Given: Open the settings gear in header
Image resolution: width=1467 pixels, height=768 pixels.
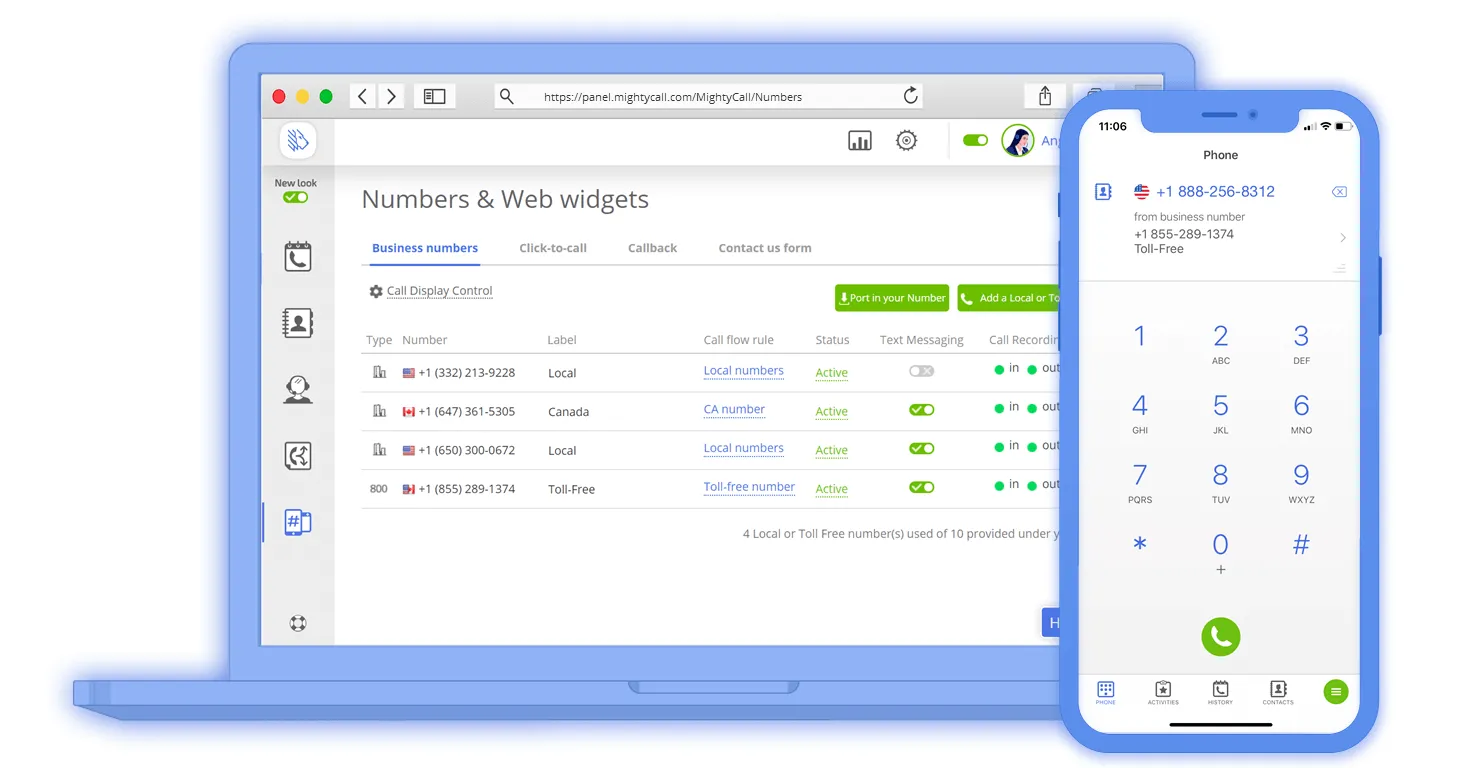Looking at the screenshot, I should click(x=906, y=141).
